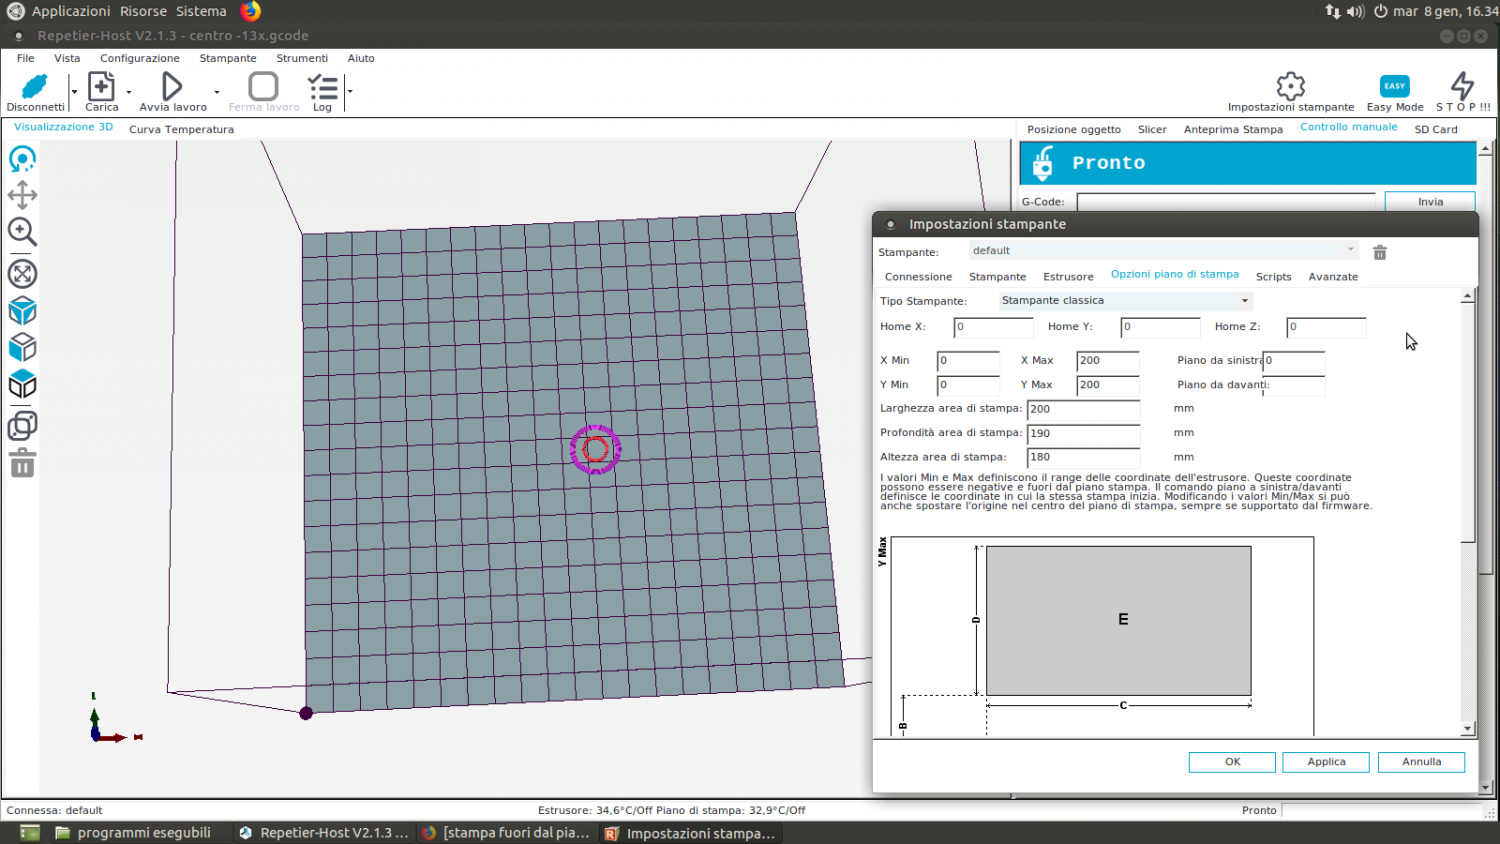The width and height of the screenshot is (1500, 844).
Task: Expand the toolbar arrow beside Log
Action: [350, 92]
